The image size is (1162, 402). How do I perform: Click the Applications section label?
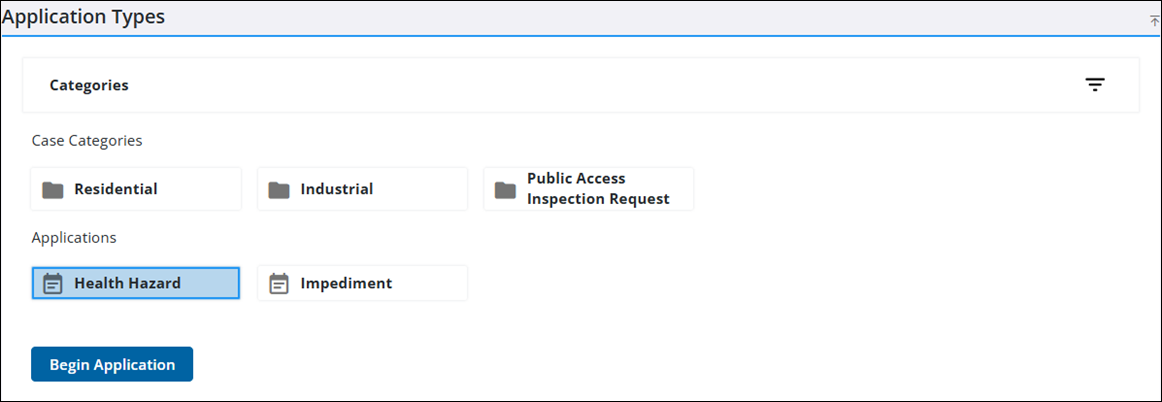click(x=74, y=238)
